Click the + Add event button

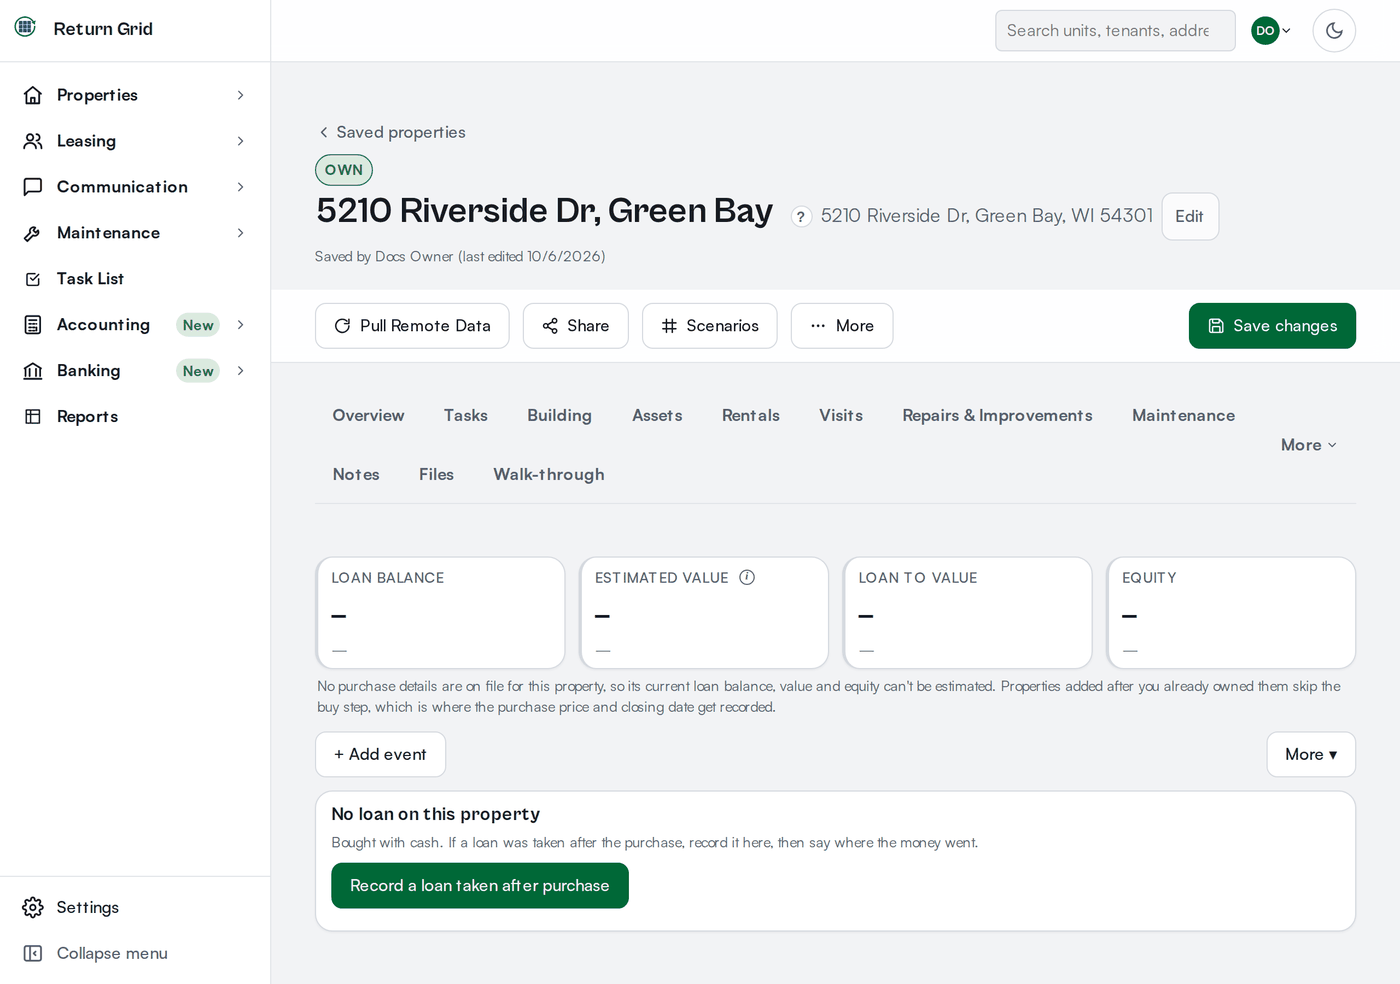click(x=380, y=755)
